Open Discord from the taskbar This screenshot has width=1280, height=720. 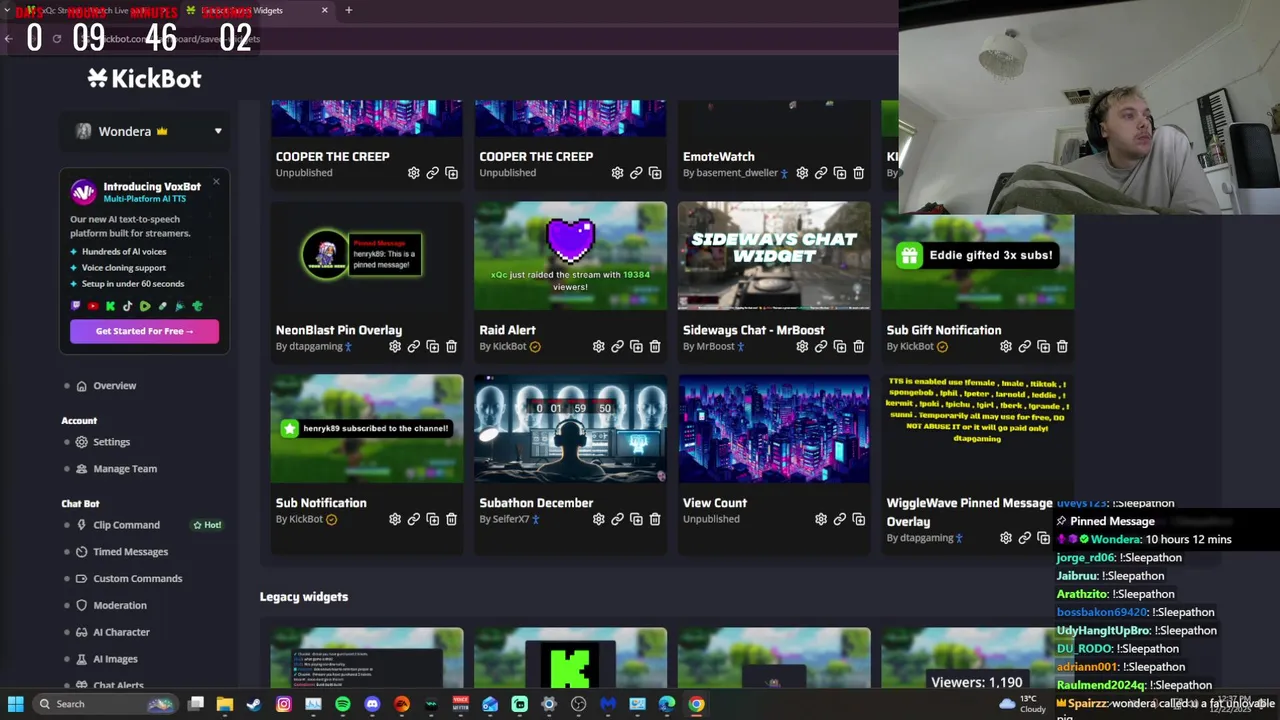click(372, 704)
